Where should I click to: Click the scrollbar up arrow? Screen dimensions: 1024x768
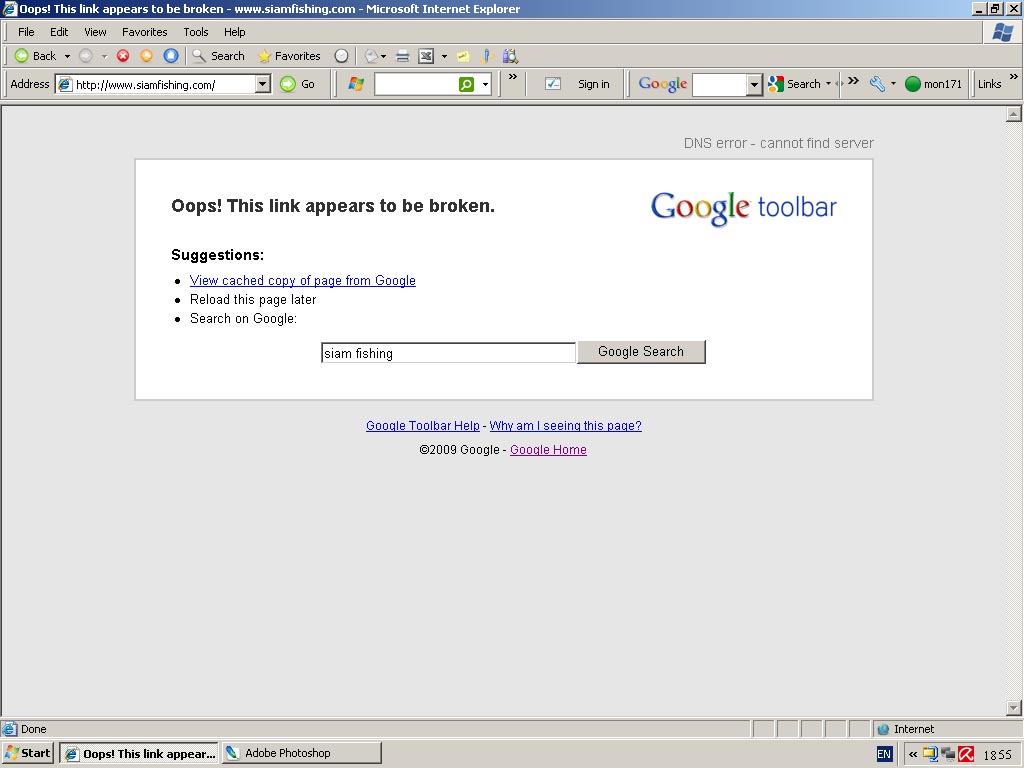tap(1014, 114)
